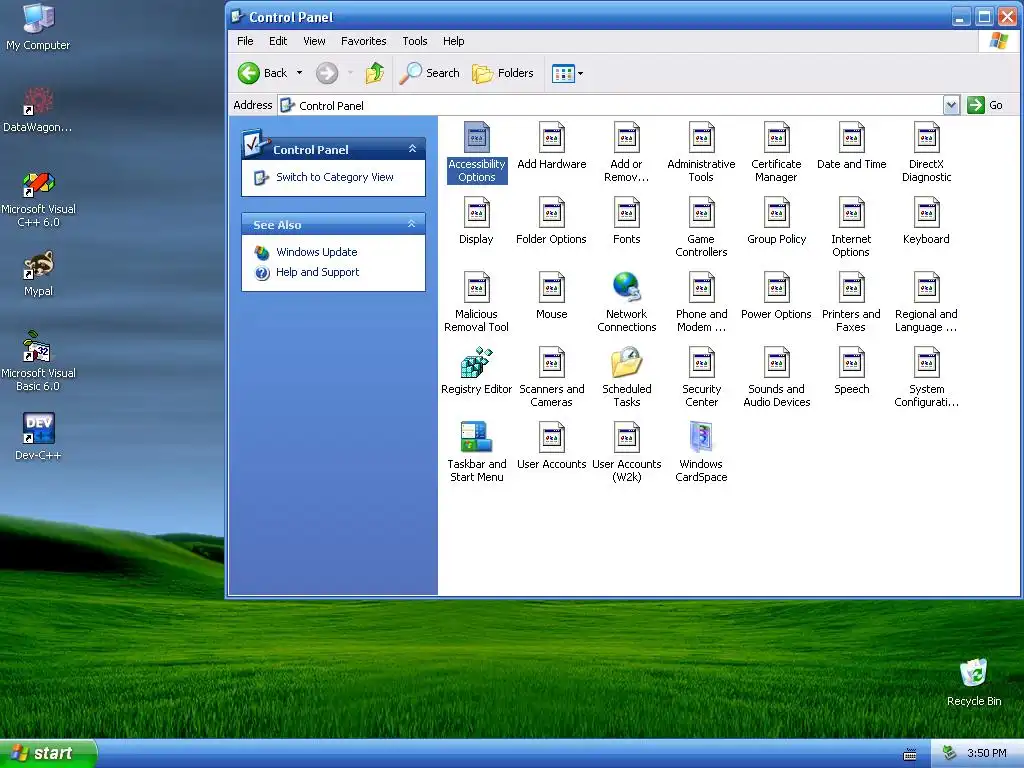
Task: Open the Edit menu
Action: pos(278,41)
